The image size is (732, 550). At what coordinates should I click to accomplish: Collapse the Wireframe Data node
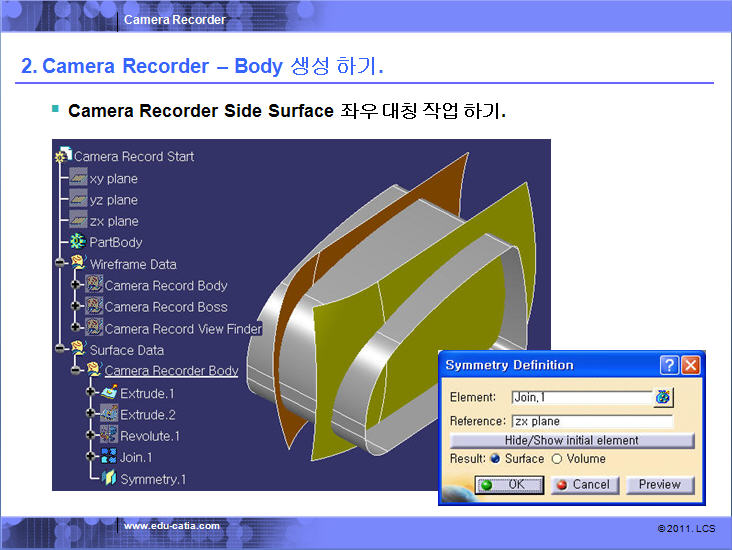point(60,264)
